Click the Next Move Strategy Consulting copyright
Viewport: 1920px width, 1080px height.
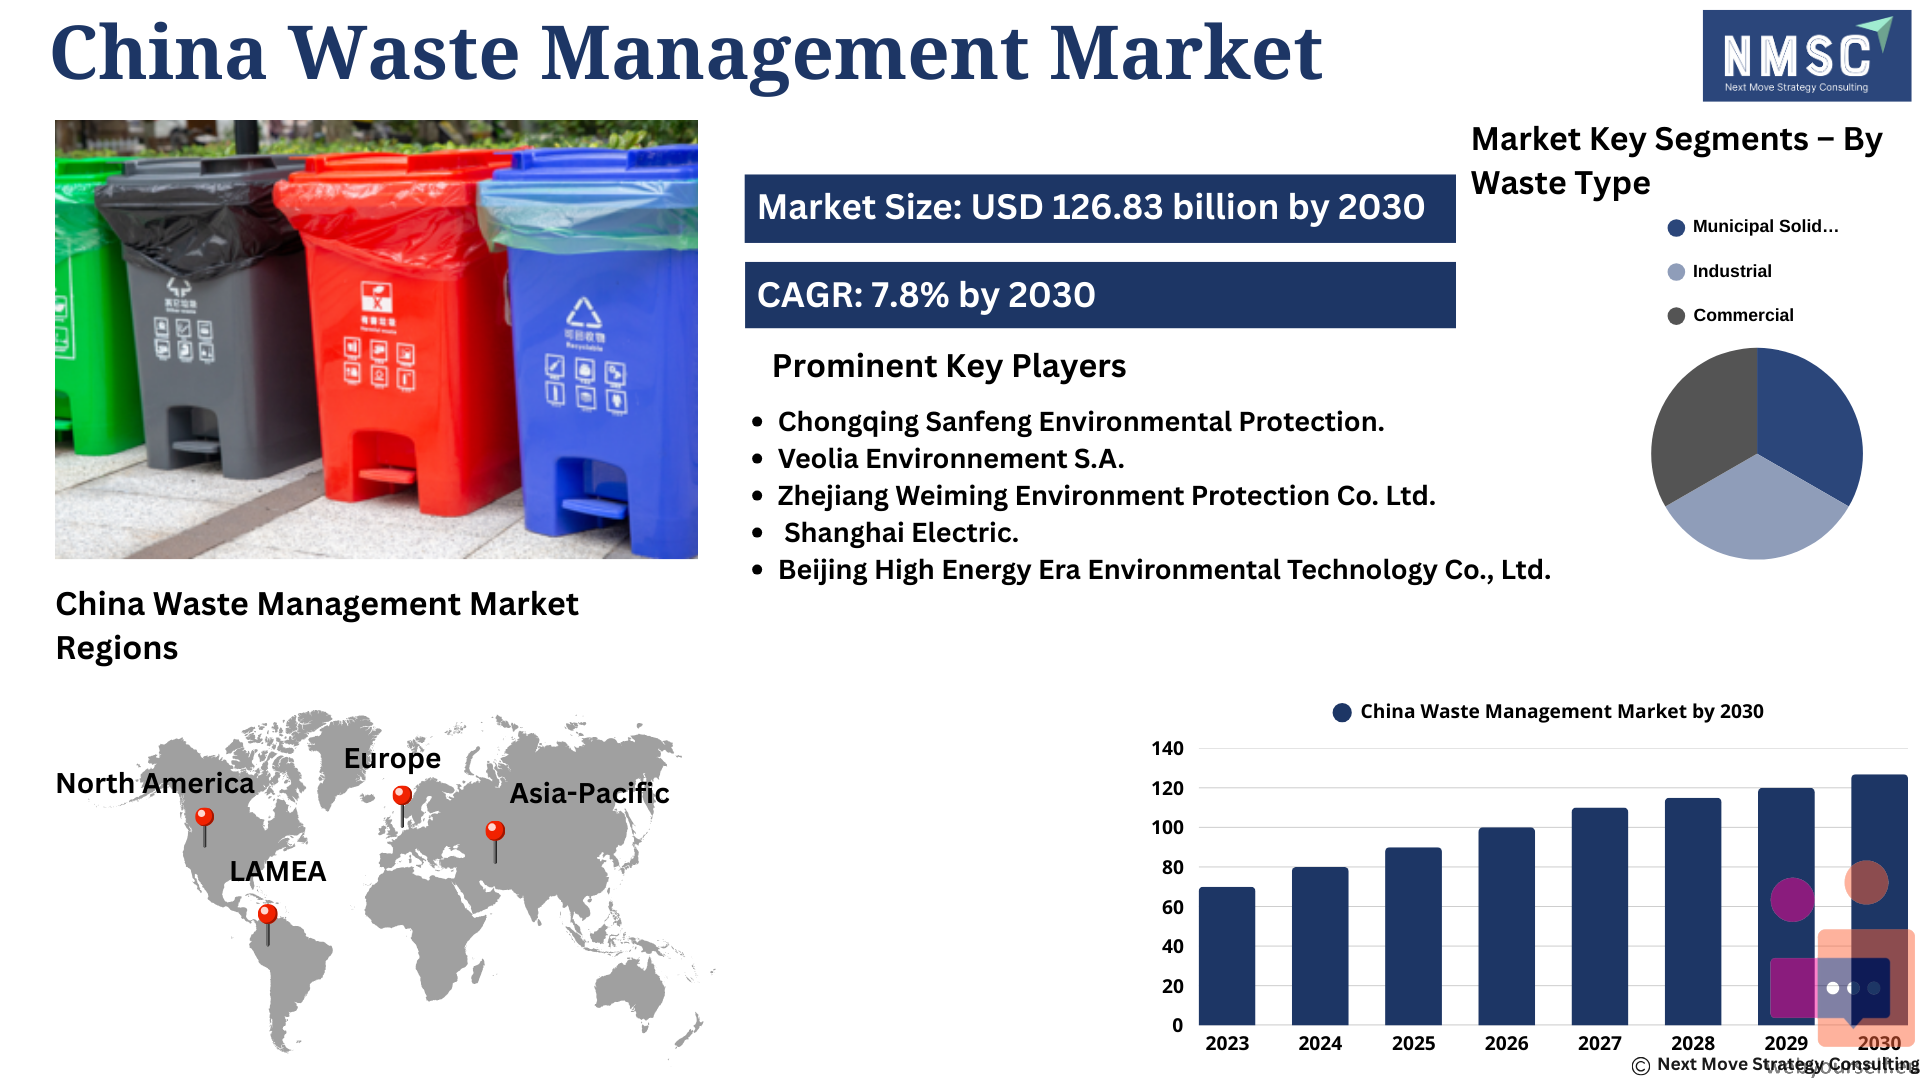pos(1775,1065)
